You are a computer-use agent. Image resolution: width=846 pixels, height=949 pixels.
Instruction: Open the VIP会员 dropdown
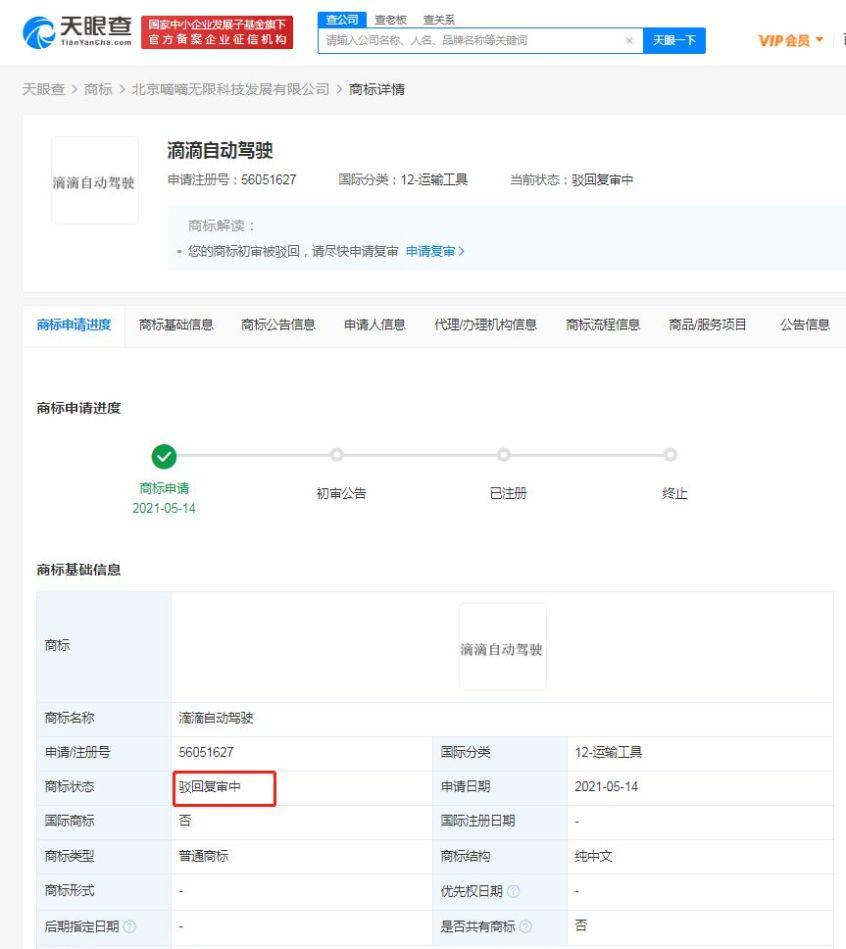coord(790,41)
